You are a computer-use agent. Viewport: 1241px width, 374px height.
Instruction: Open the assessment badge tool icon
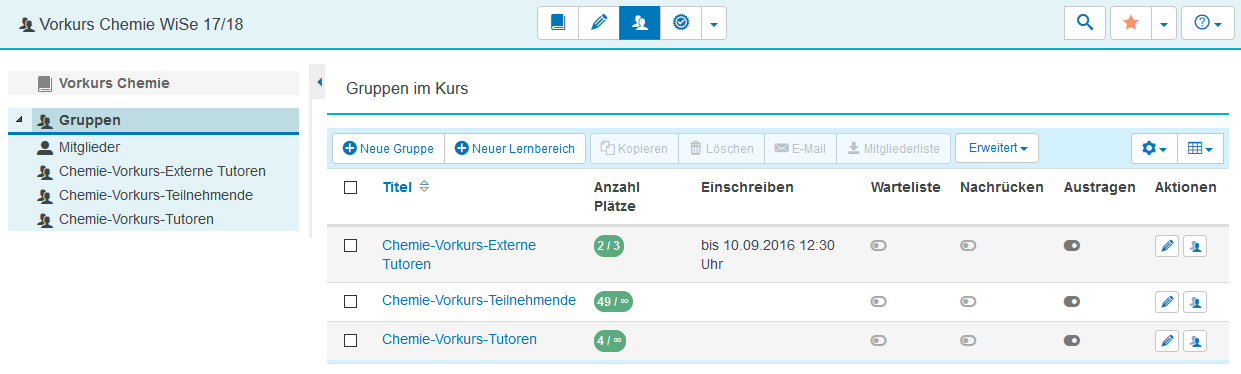680,23
